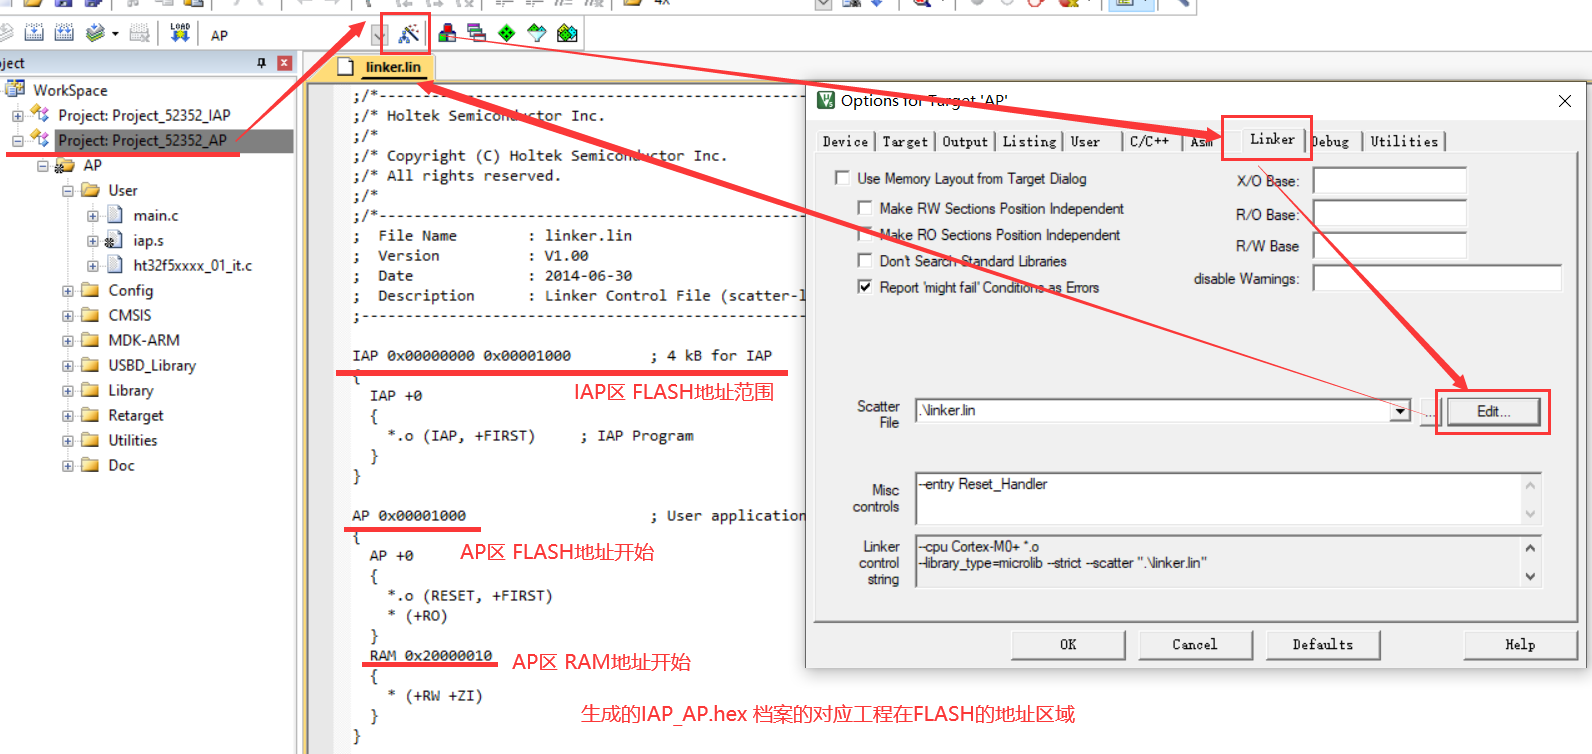Open the Scatter File dropdown arrow

(x=1400, y=411)
